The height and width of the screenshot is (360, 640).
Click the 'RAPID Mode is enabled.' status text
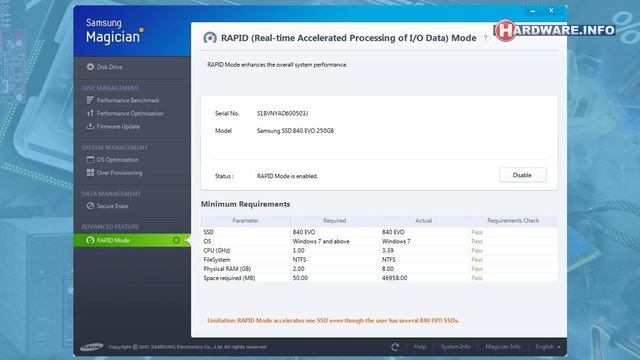287,176
